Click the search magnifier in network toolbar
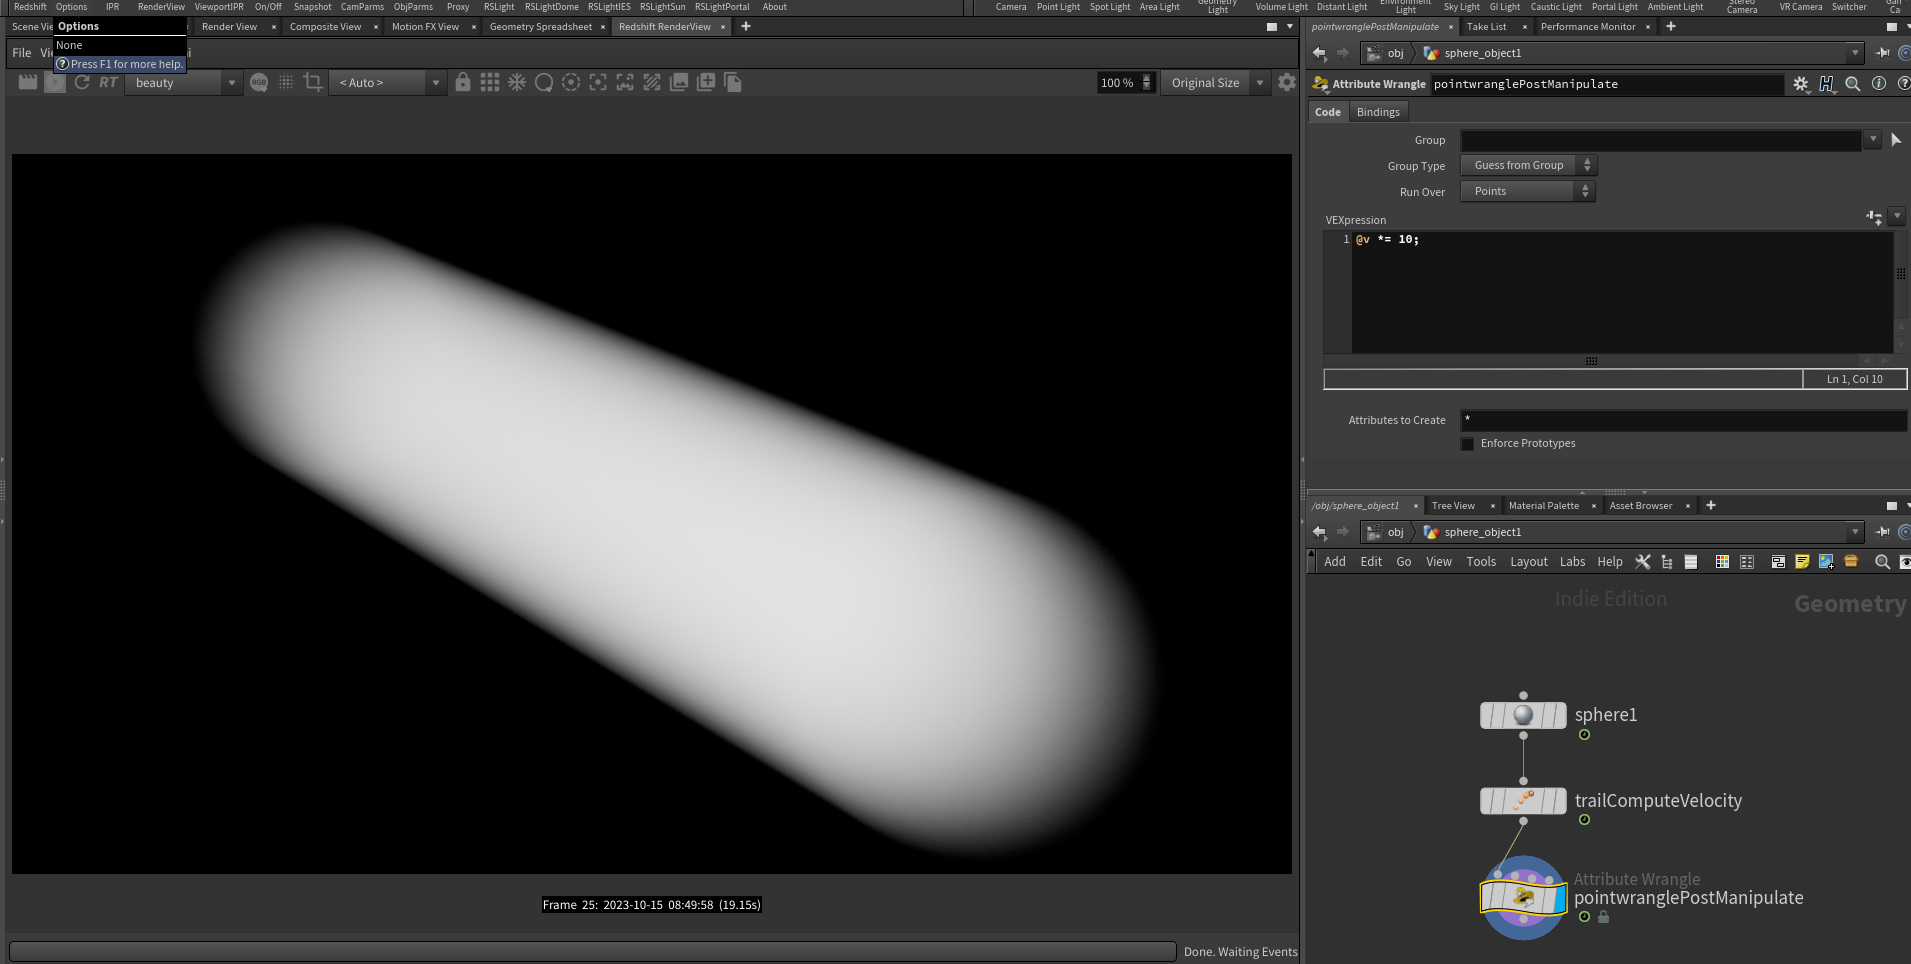The image size is (1911, 964). tap(1882, 562)
